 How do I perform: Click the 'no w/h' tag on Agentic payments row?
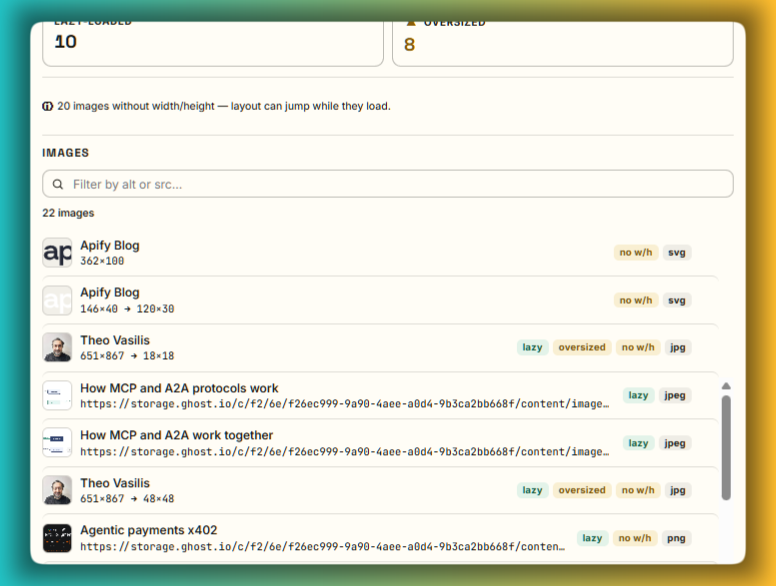tap(635, 538)
